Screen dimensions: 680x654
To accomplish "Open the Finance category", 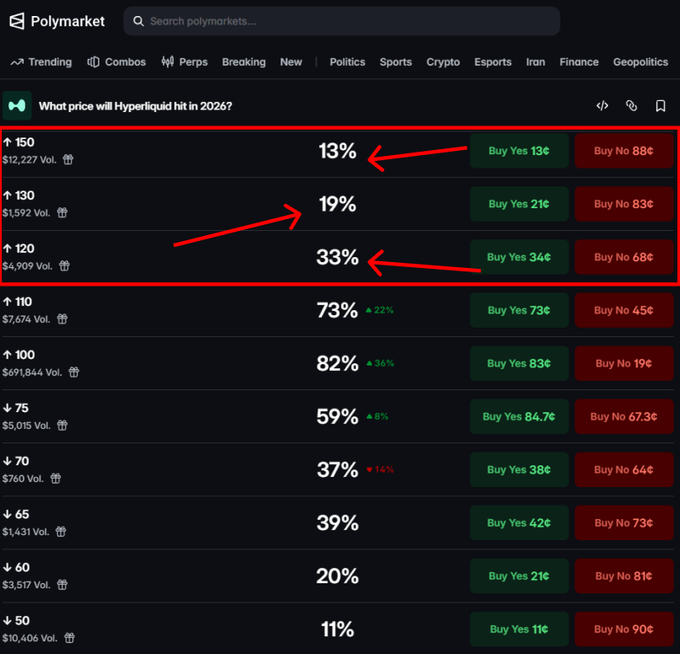I will coord(579,62).
